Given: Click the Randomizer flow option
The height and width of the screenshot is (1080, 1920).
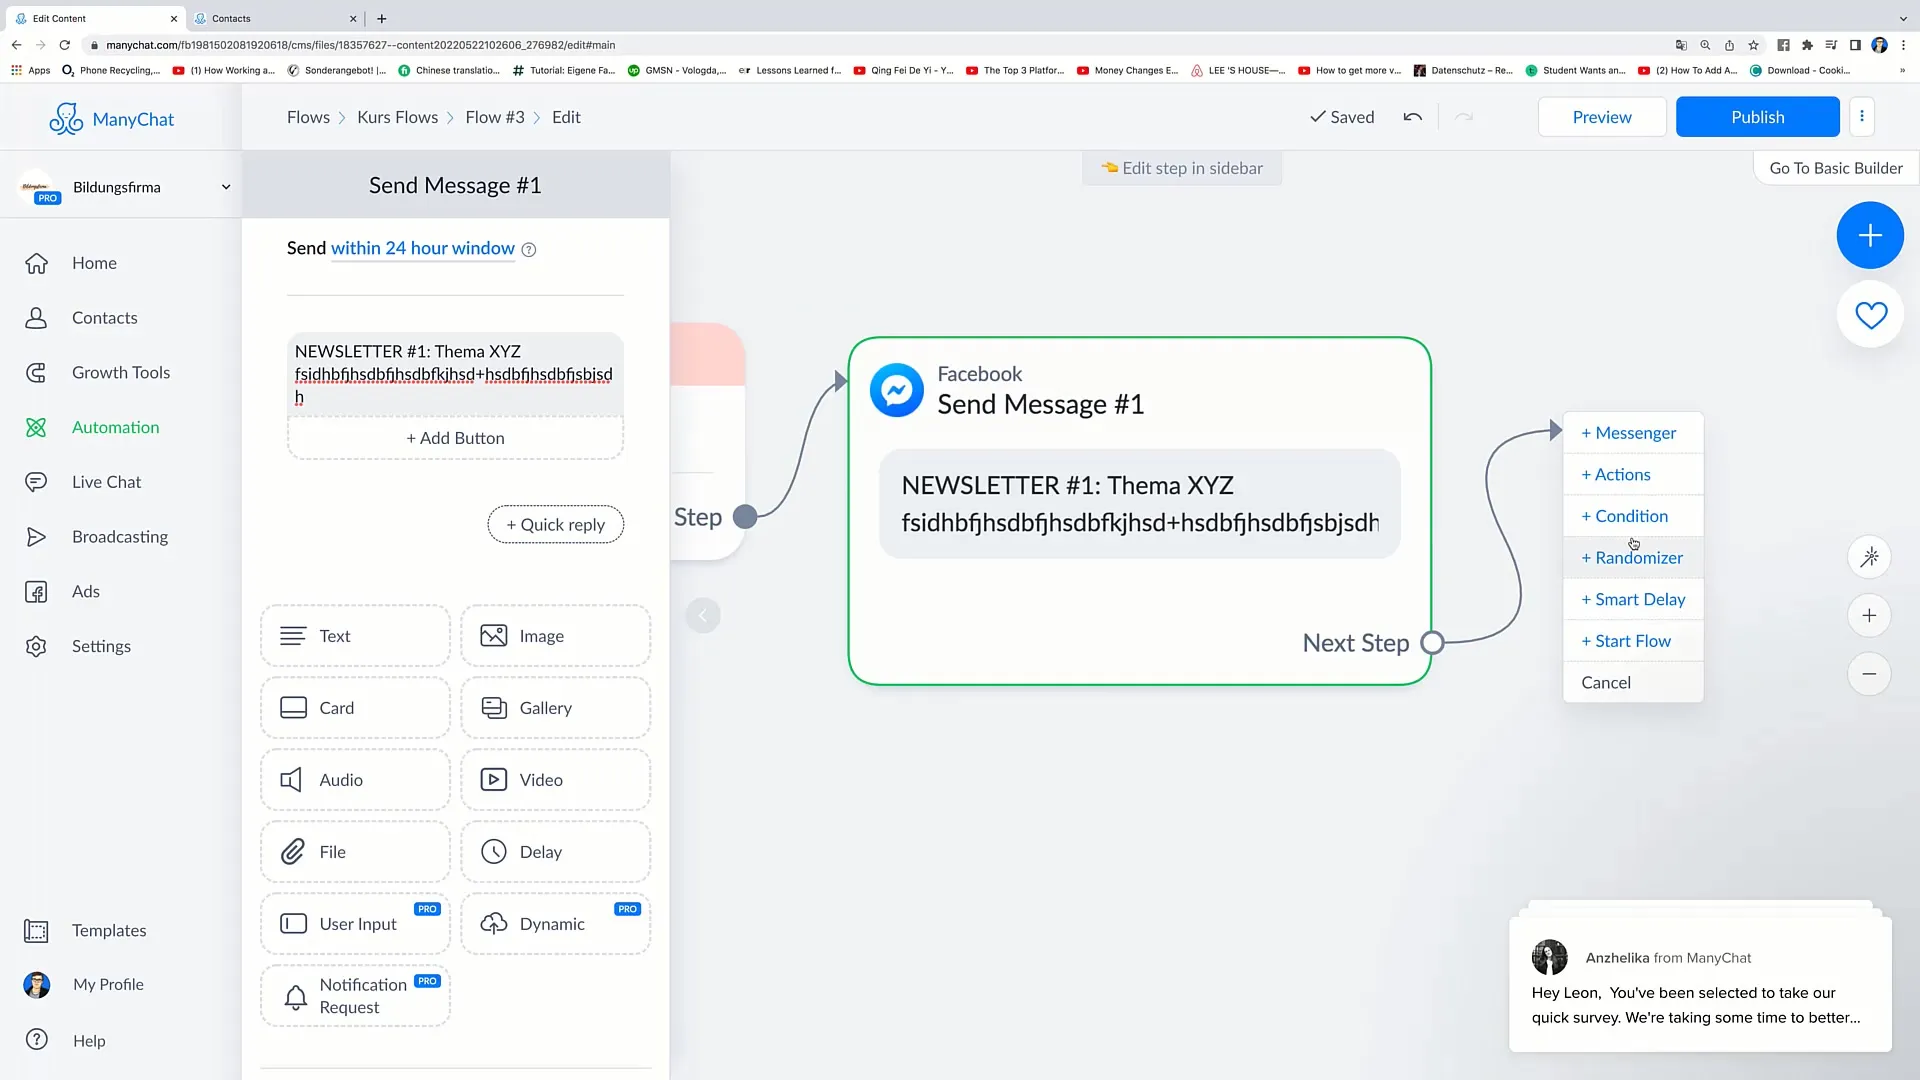Looking at the screenshot, I should pyautogui.click(x=1631, y=556).
